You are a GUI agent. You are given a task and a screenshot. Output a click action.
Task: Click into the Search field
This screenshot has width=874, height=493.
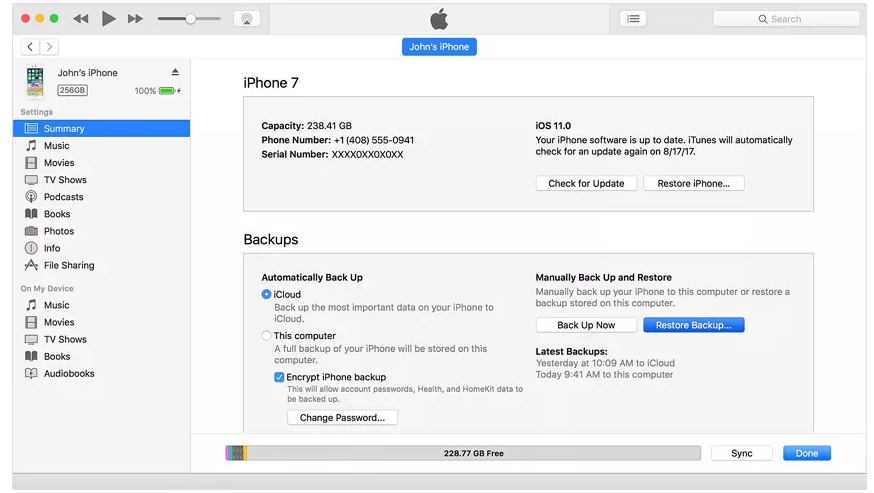coord(786,19)
